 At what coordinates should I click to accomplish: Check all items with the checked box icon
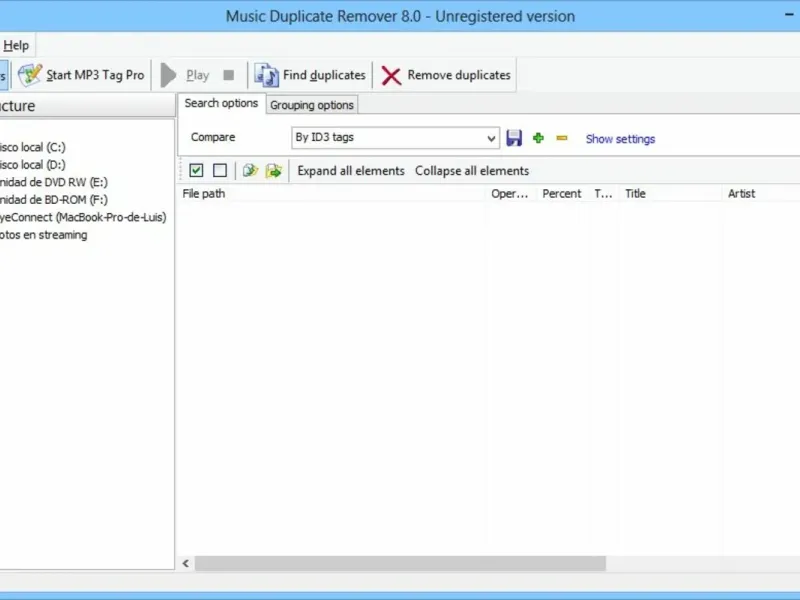[196, 170]
